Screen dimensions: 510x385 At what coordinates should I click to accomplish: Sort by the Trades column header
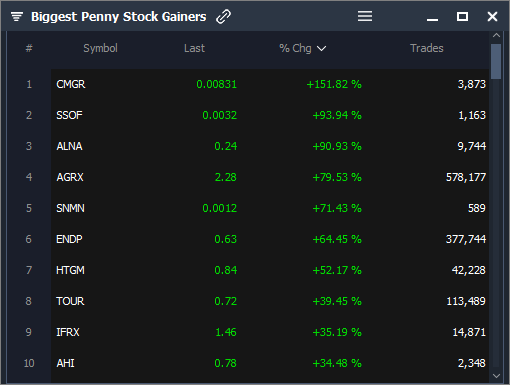coord(427,48)
